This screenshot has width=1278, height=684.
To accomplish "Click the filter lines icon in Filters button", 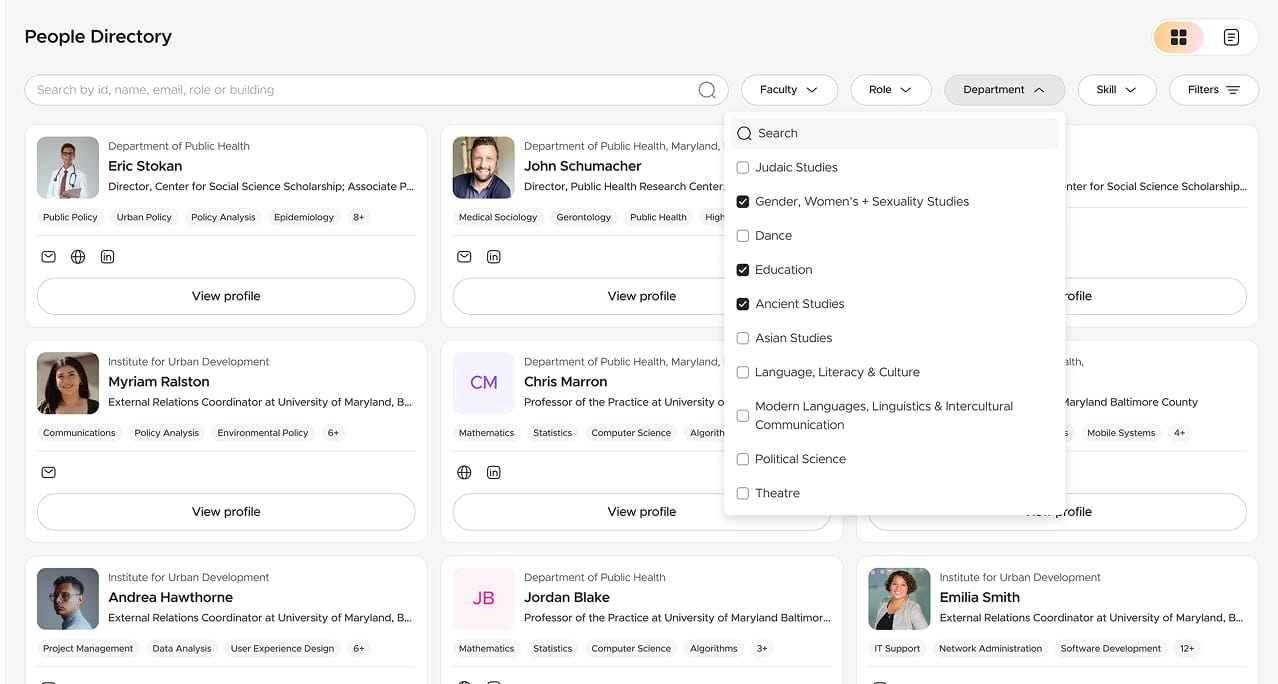I will [1233, 90].
